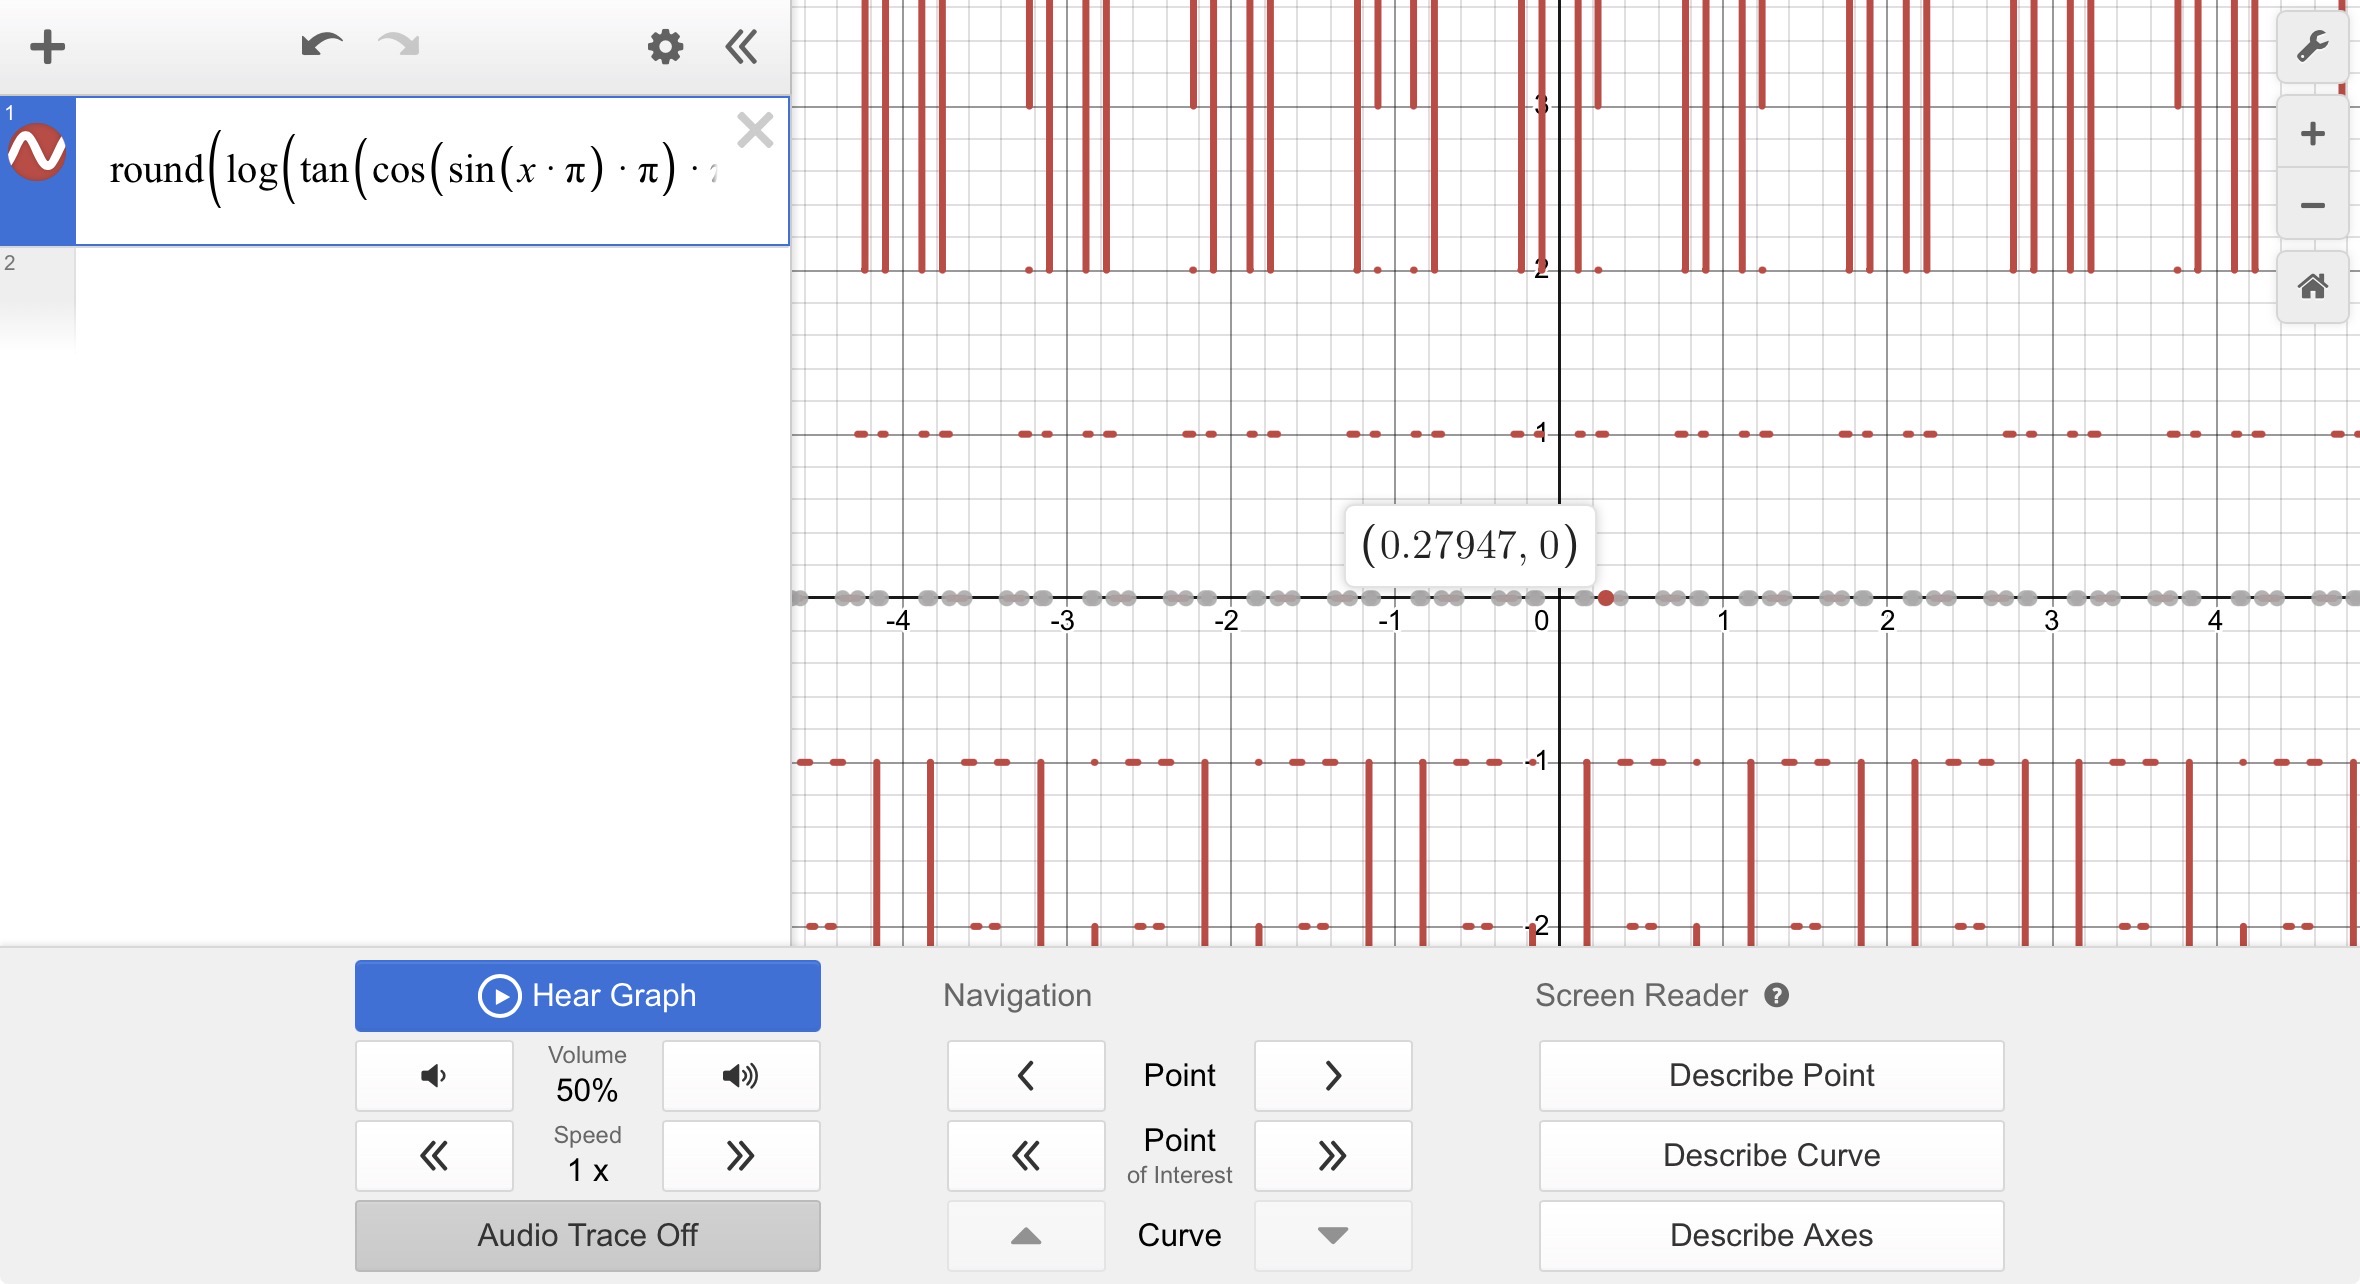Screen dimensions: 2360x1284
Task: Increase the audio volume
Action: (x=741, y=1076)
